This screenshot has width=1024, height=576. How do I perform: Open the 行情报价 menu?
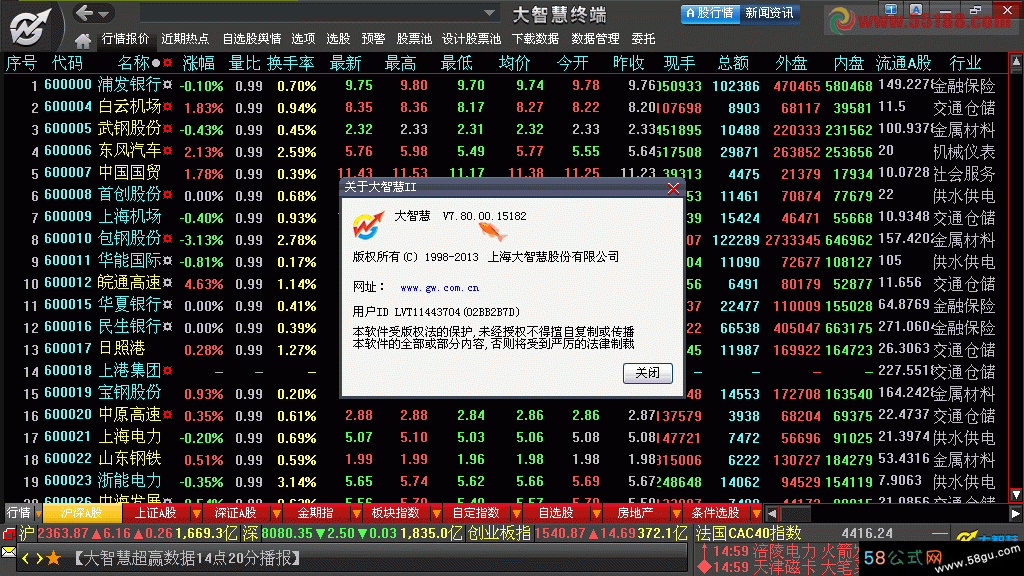pos(125,39)
